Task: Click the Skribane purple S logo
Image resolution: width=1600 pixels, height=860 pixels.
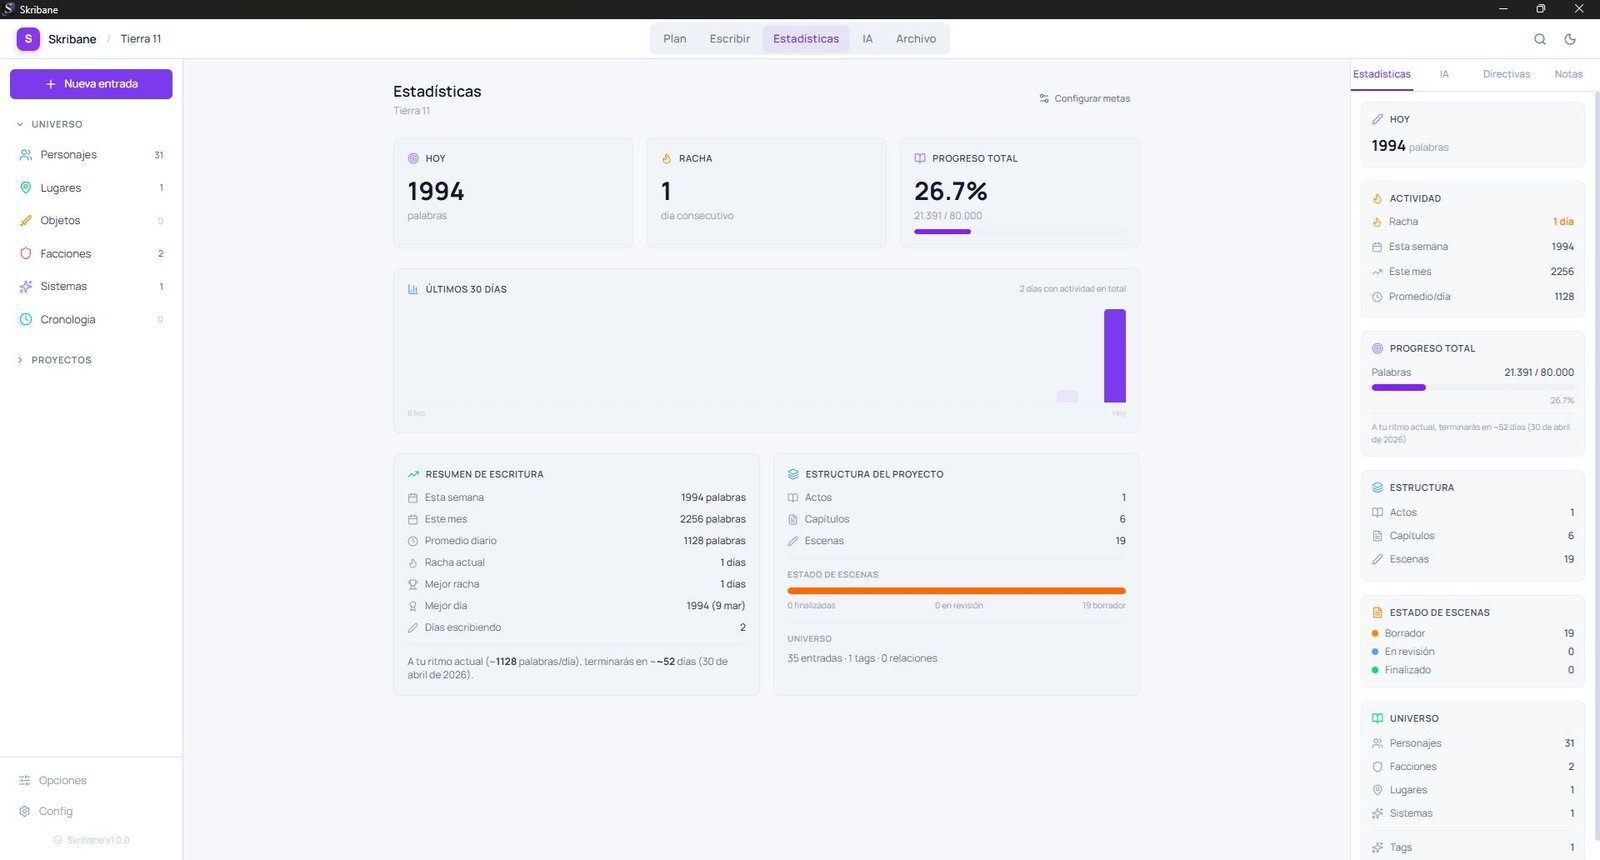Action: 28,39
